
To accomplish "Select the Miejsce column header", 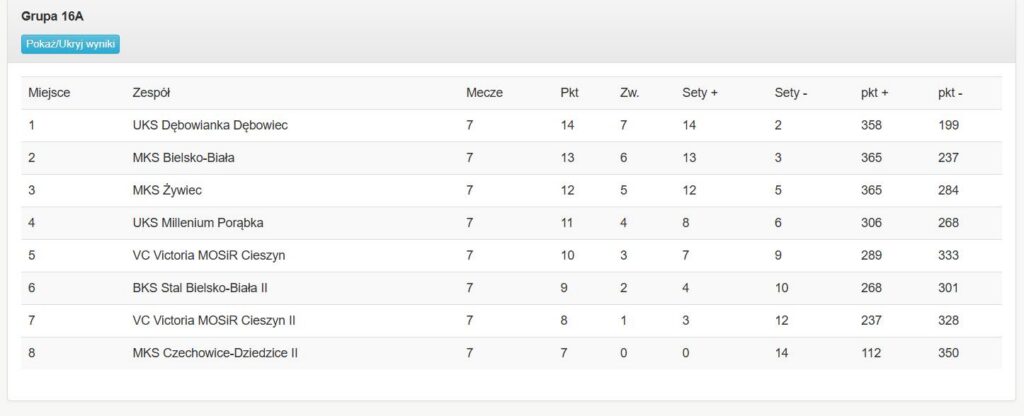I will (x=49, y=93).
